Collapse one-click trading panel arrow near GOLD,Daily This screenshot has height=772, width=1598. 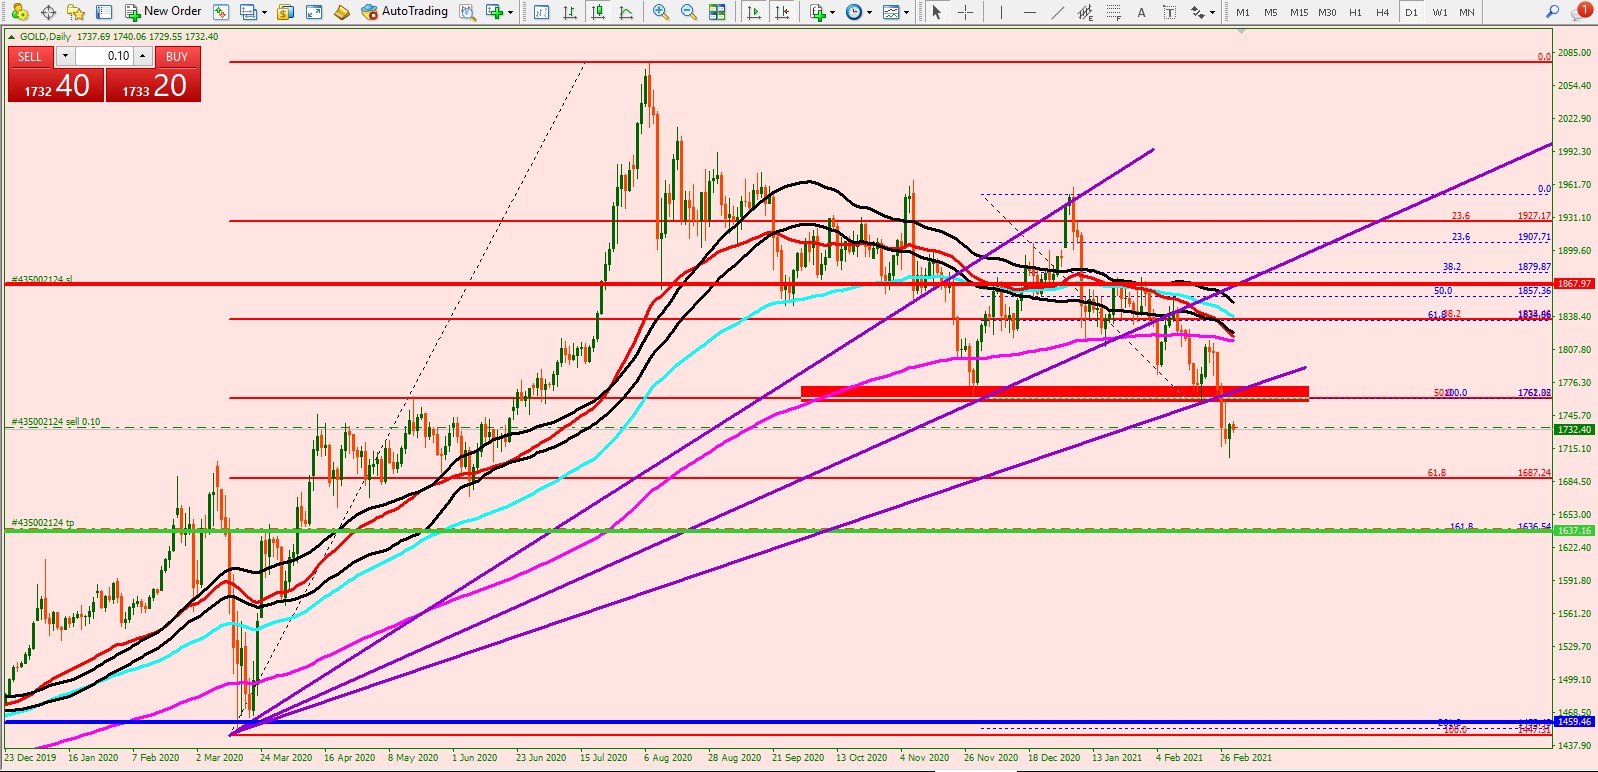tap(12, 37)
